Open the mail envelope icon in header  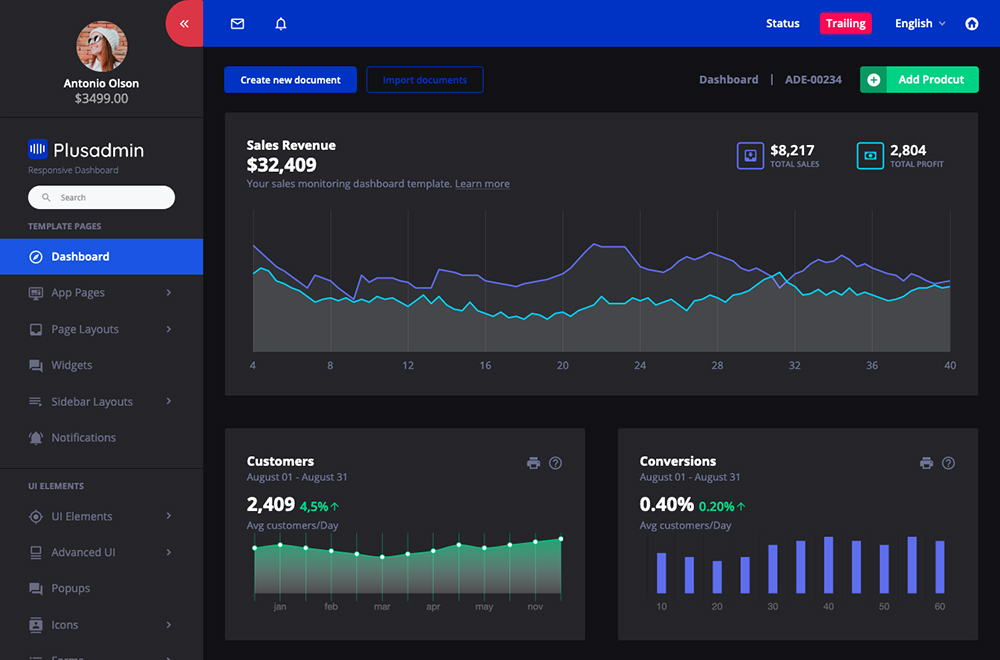click(237, 24)
